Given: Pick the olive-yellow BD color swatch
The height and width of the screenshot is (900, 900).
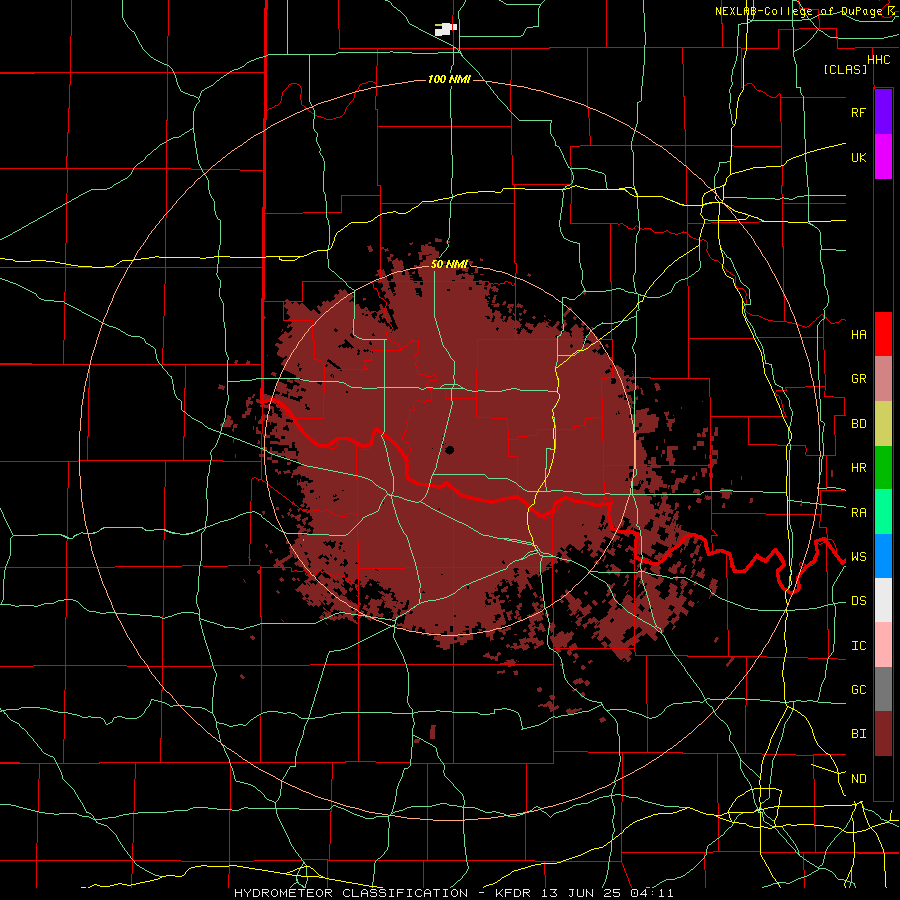Looking at the screenshot, I should click(x=883, y=424).
